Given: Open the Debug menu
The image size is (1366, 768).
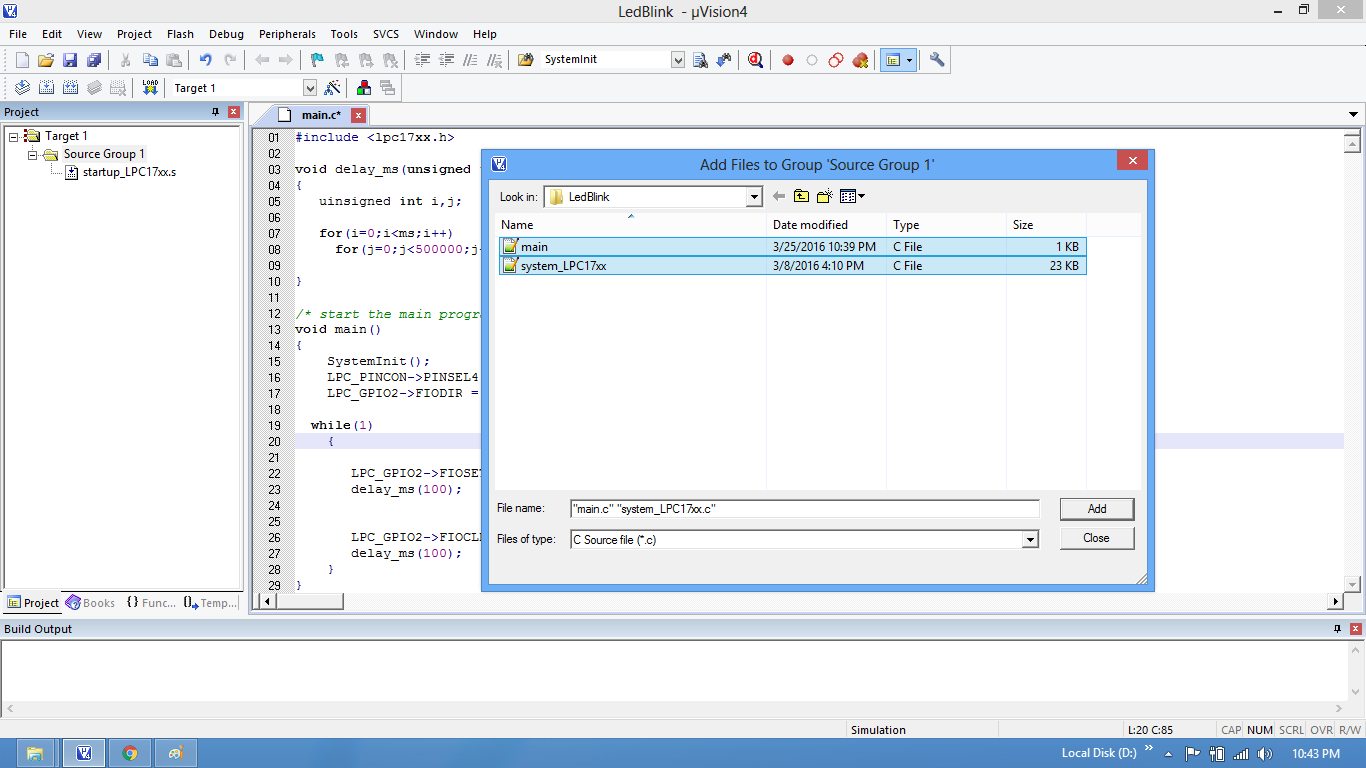Looking at the screenshot, I should click(x=226, y=34).
